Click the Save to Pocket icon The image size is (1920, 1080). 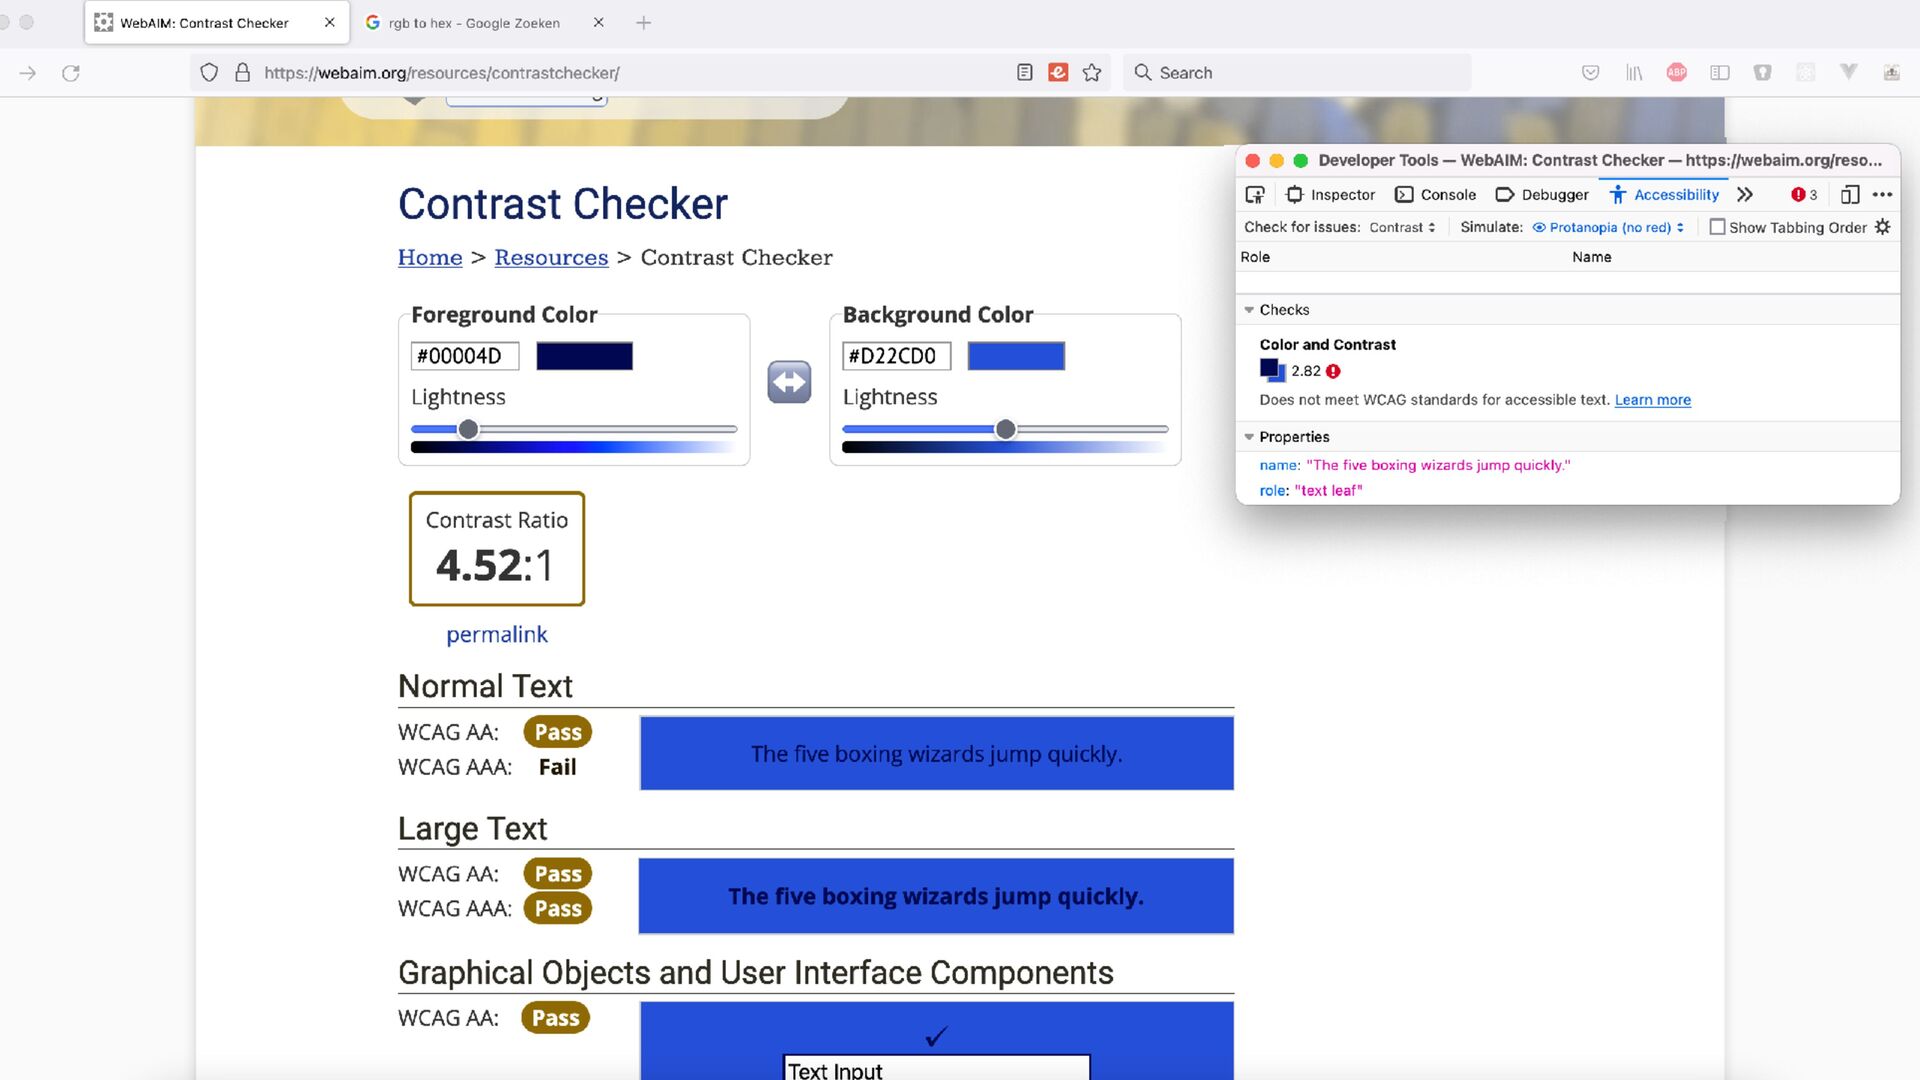click(x=1591, y=73)
